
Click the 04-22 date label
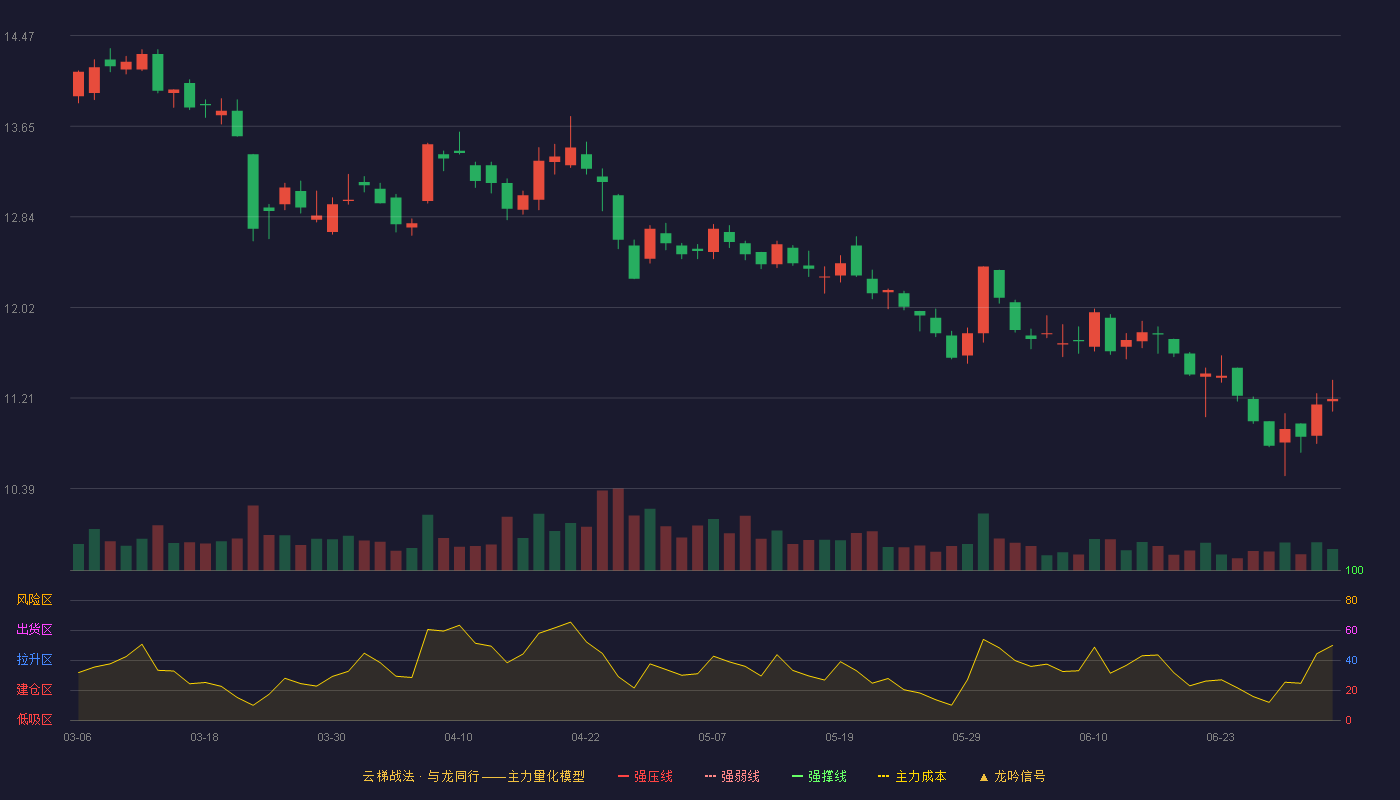585,737
